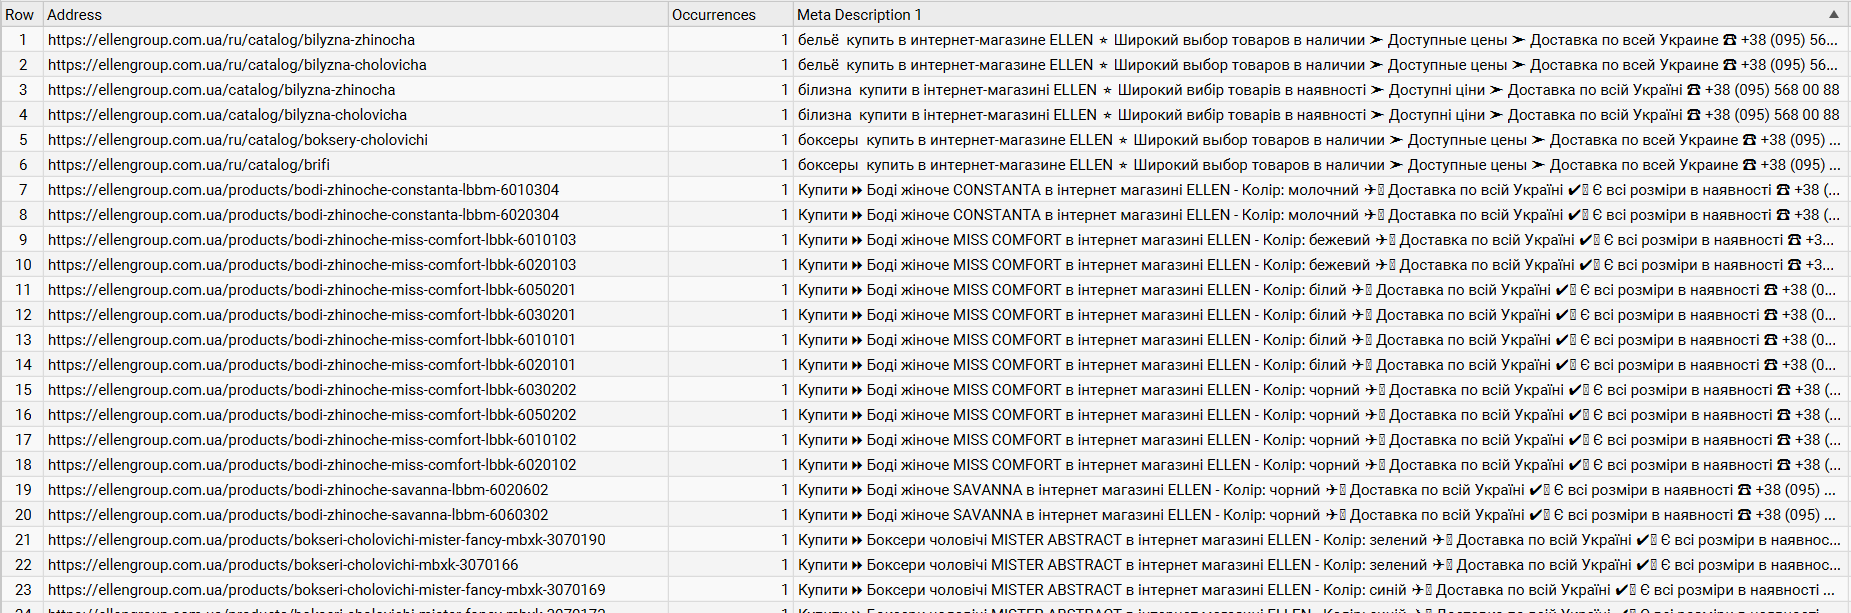Select address miss-comfort-lbbk-6010101
The height and width of the screenshot is (613, 1851).
click(356, 340)
